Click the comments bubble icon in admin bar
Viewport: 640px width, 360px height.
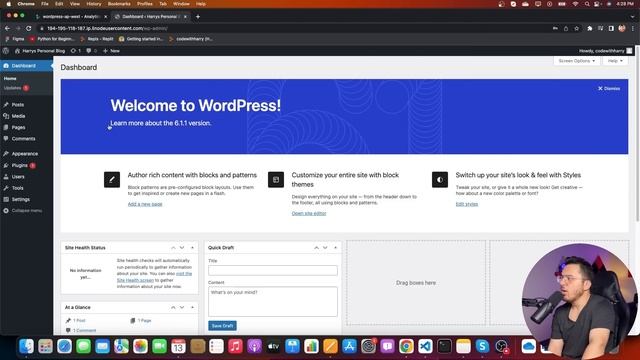click(91, 51)
